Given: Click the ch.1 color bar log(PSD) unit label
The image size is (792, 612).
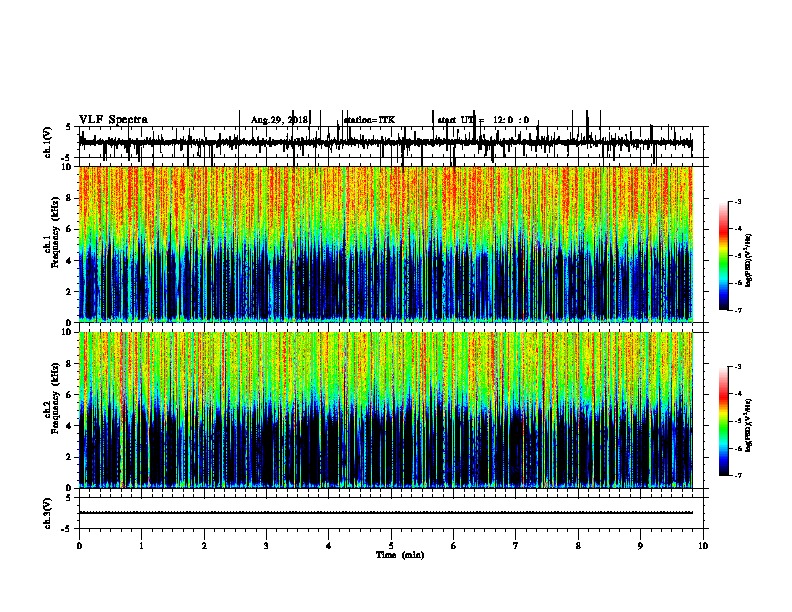Looking at the screenshot, I should point(749,260).
